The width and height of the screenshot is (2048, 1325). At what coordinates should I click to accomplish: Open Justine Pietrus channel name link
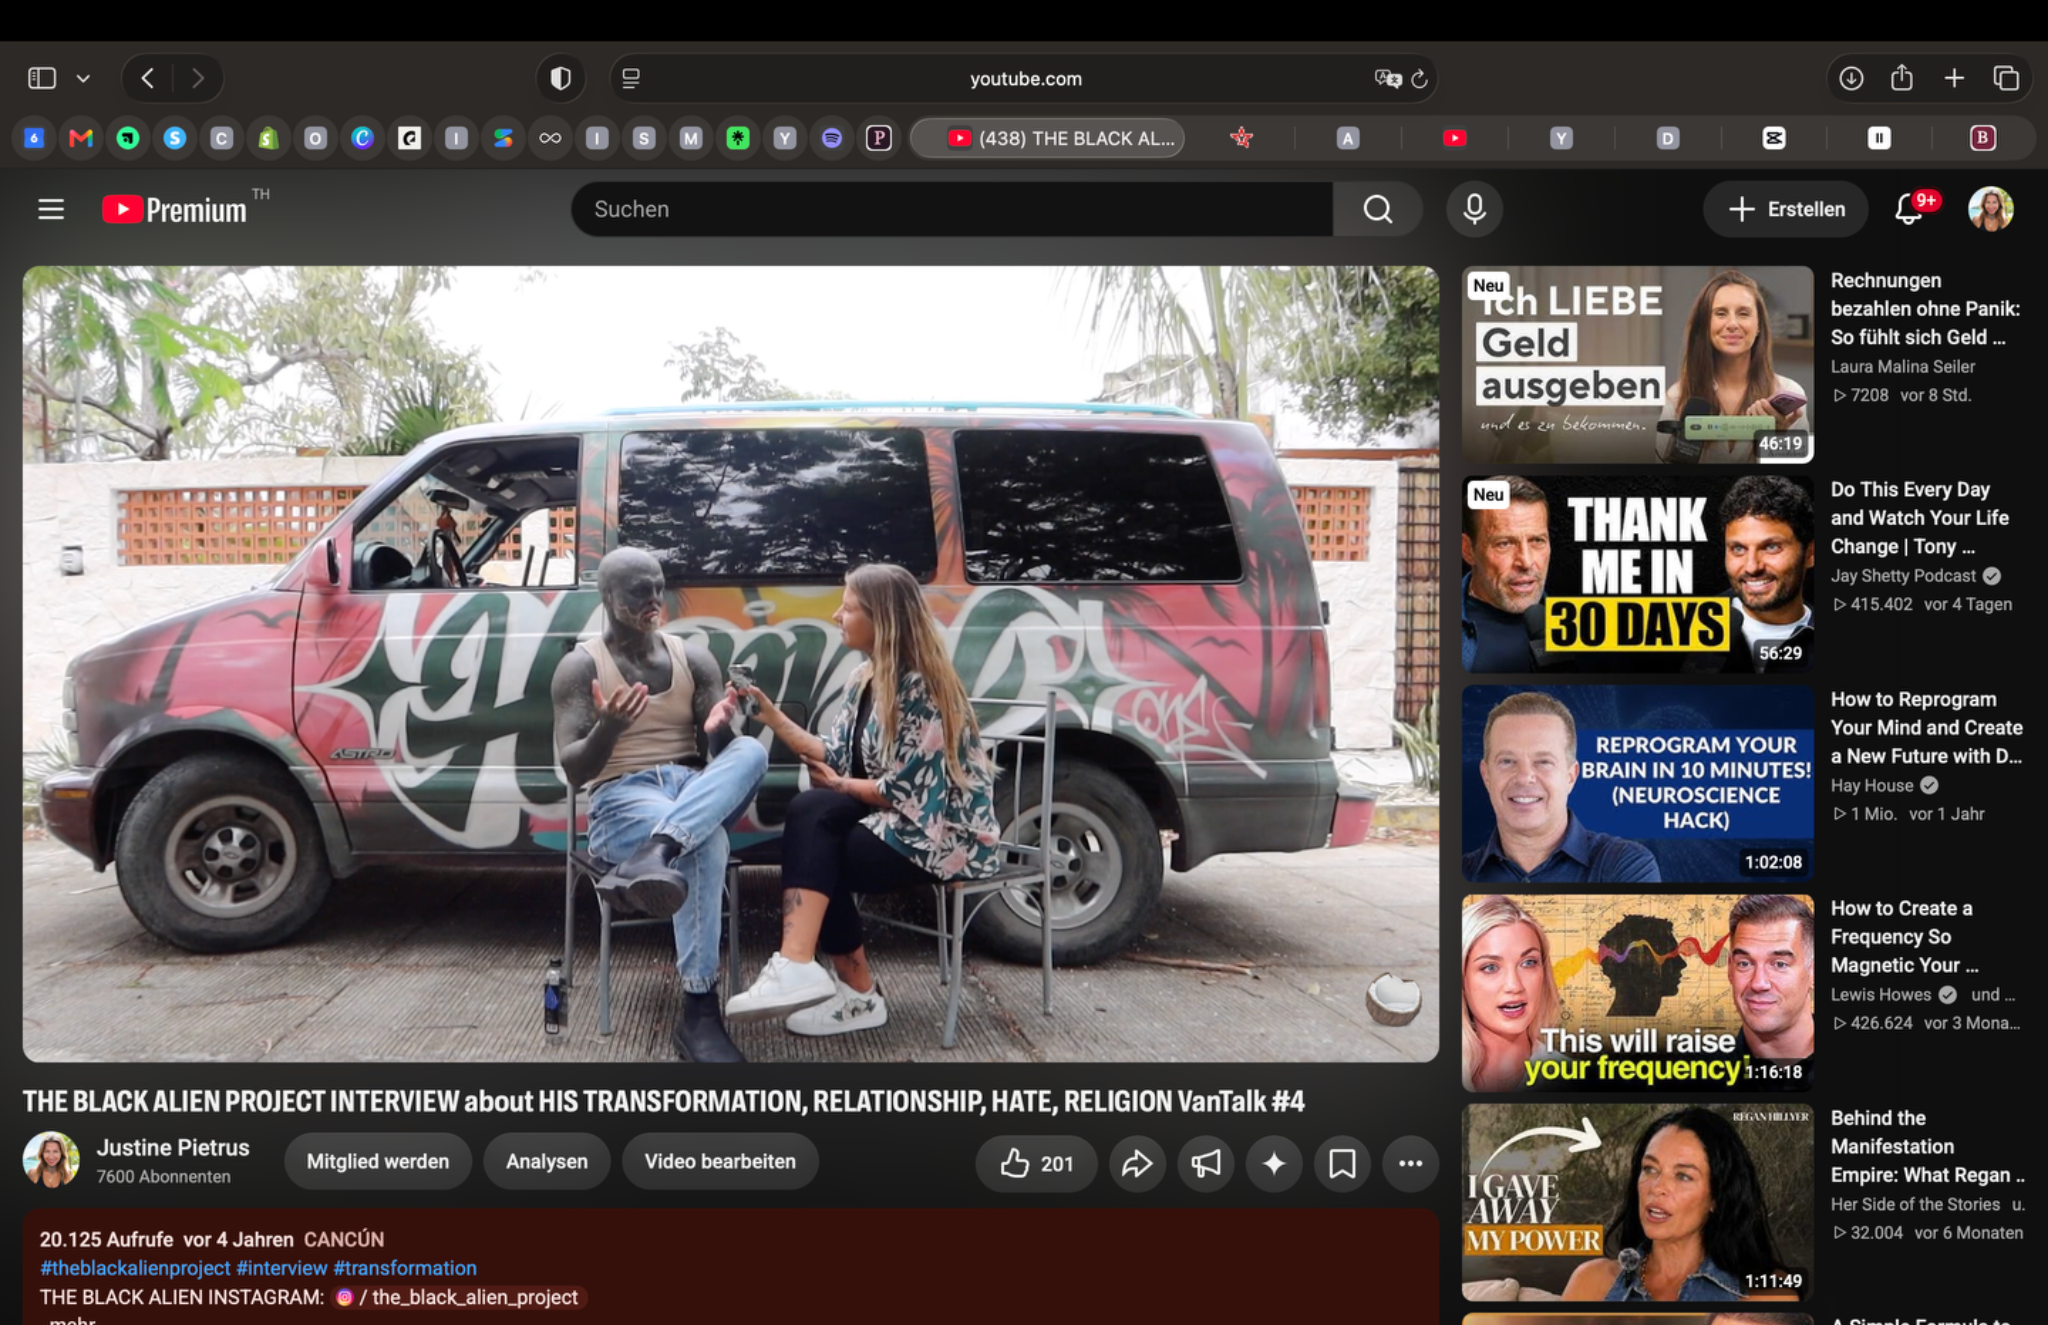173,1147
